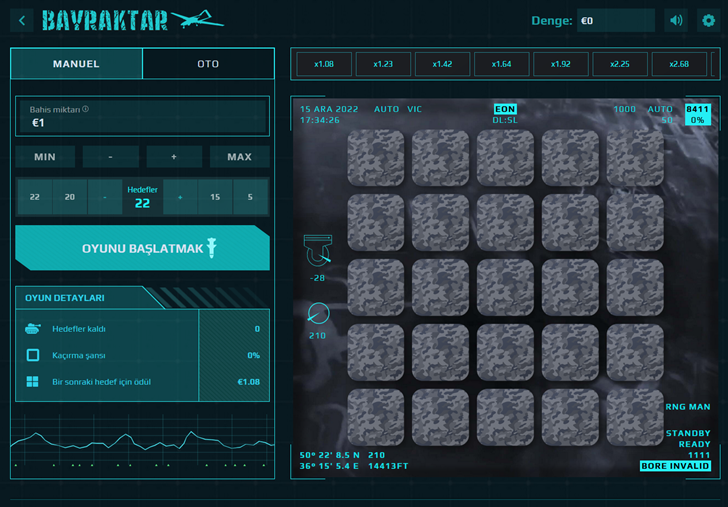Click the BORE INVALID status label
The height and width of the screenshot is (507, 728).
(x=675, y=466)
